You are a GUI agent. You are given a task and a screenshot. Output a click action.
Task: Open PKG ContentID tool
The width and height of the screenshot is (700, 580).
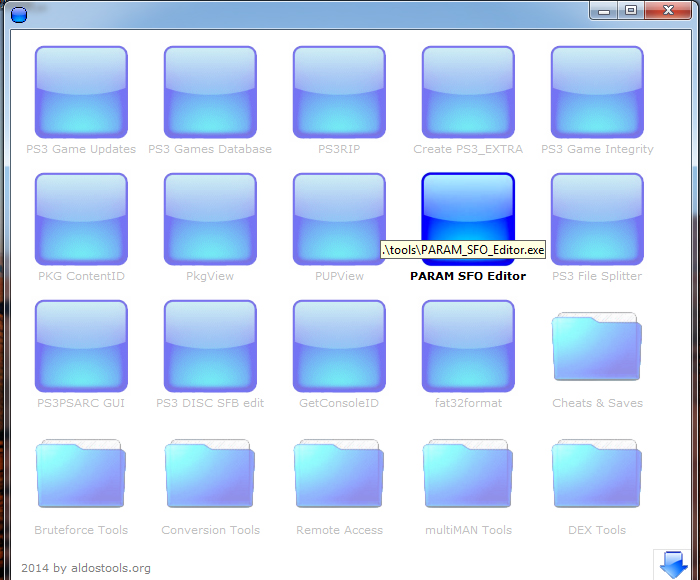pos(81,219)
